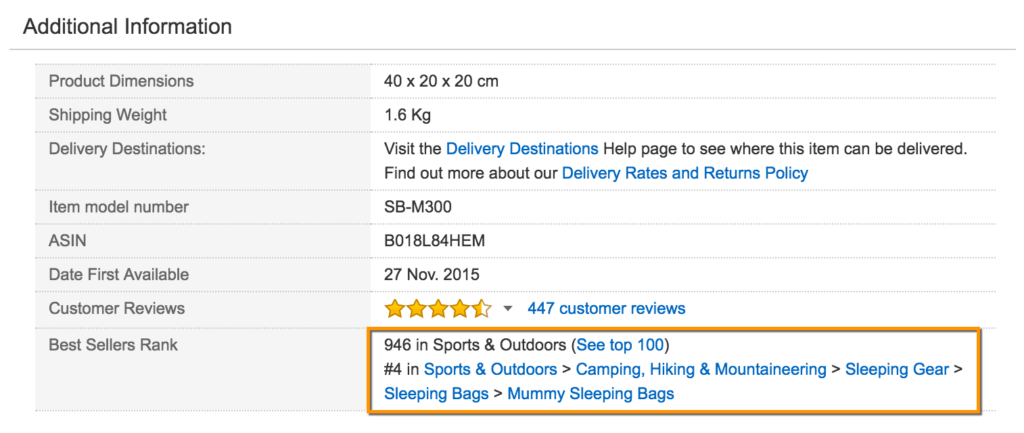
Task: Navigate to the Sleeping Bags category
Action: tap(436, 393)
